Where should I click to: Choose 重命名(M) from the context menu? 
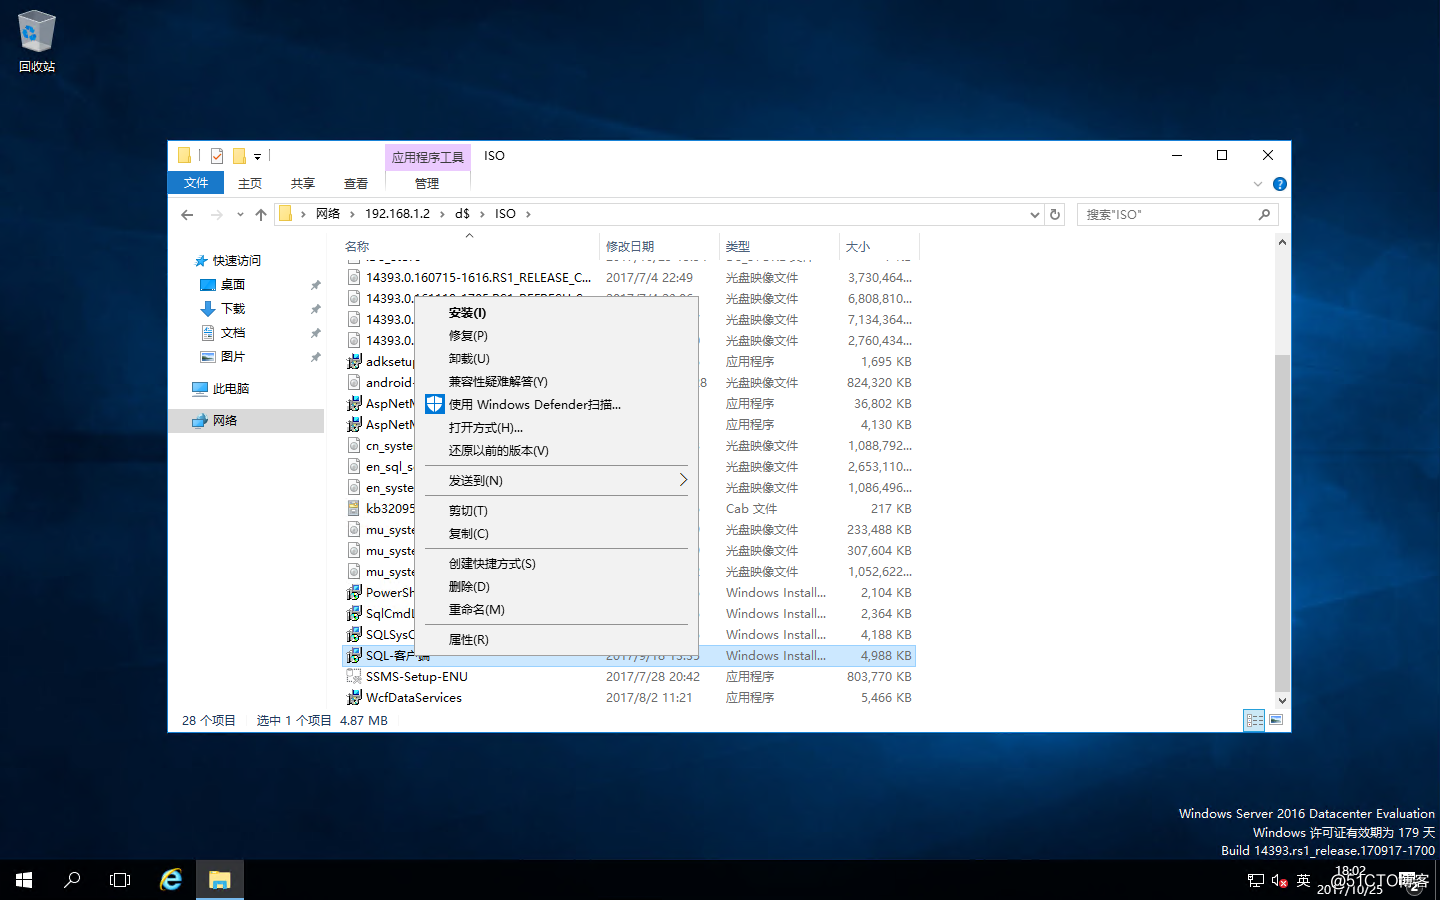[x=556, y=610]
